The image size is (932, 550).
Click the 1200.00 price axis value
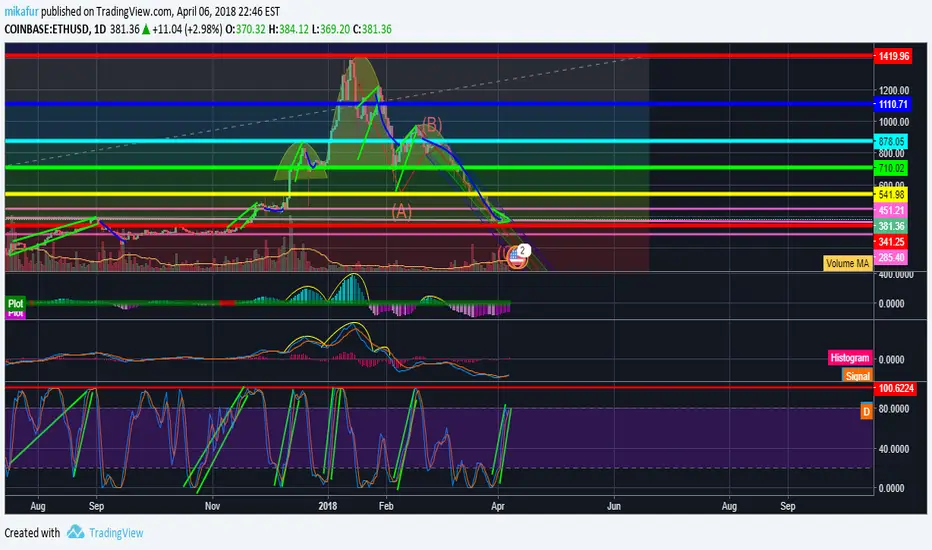pos(895,90)
